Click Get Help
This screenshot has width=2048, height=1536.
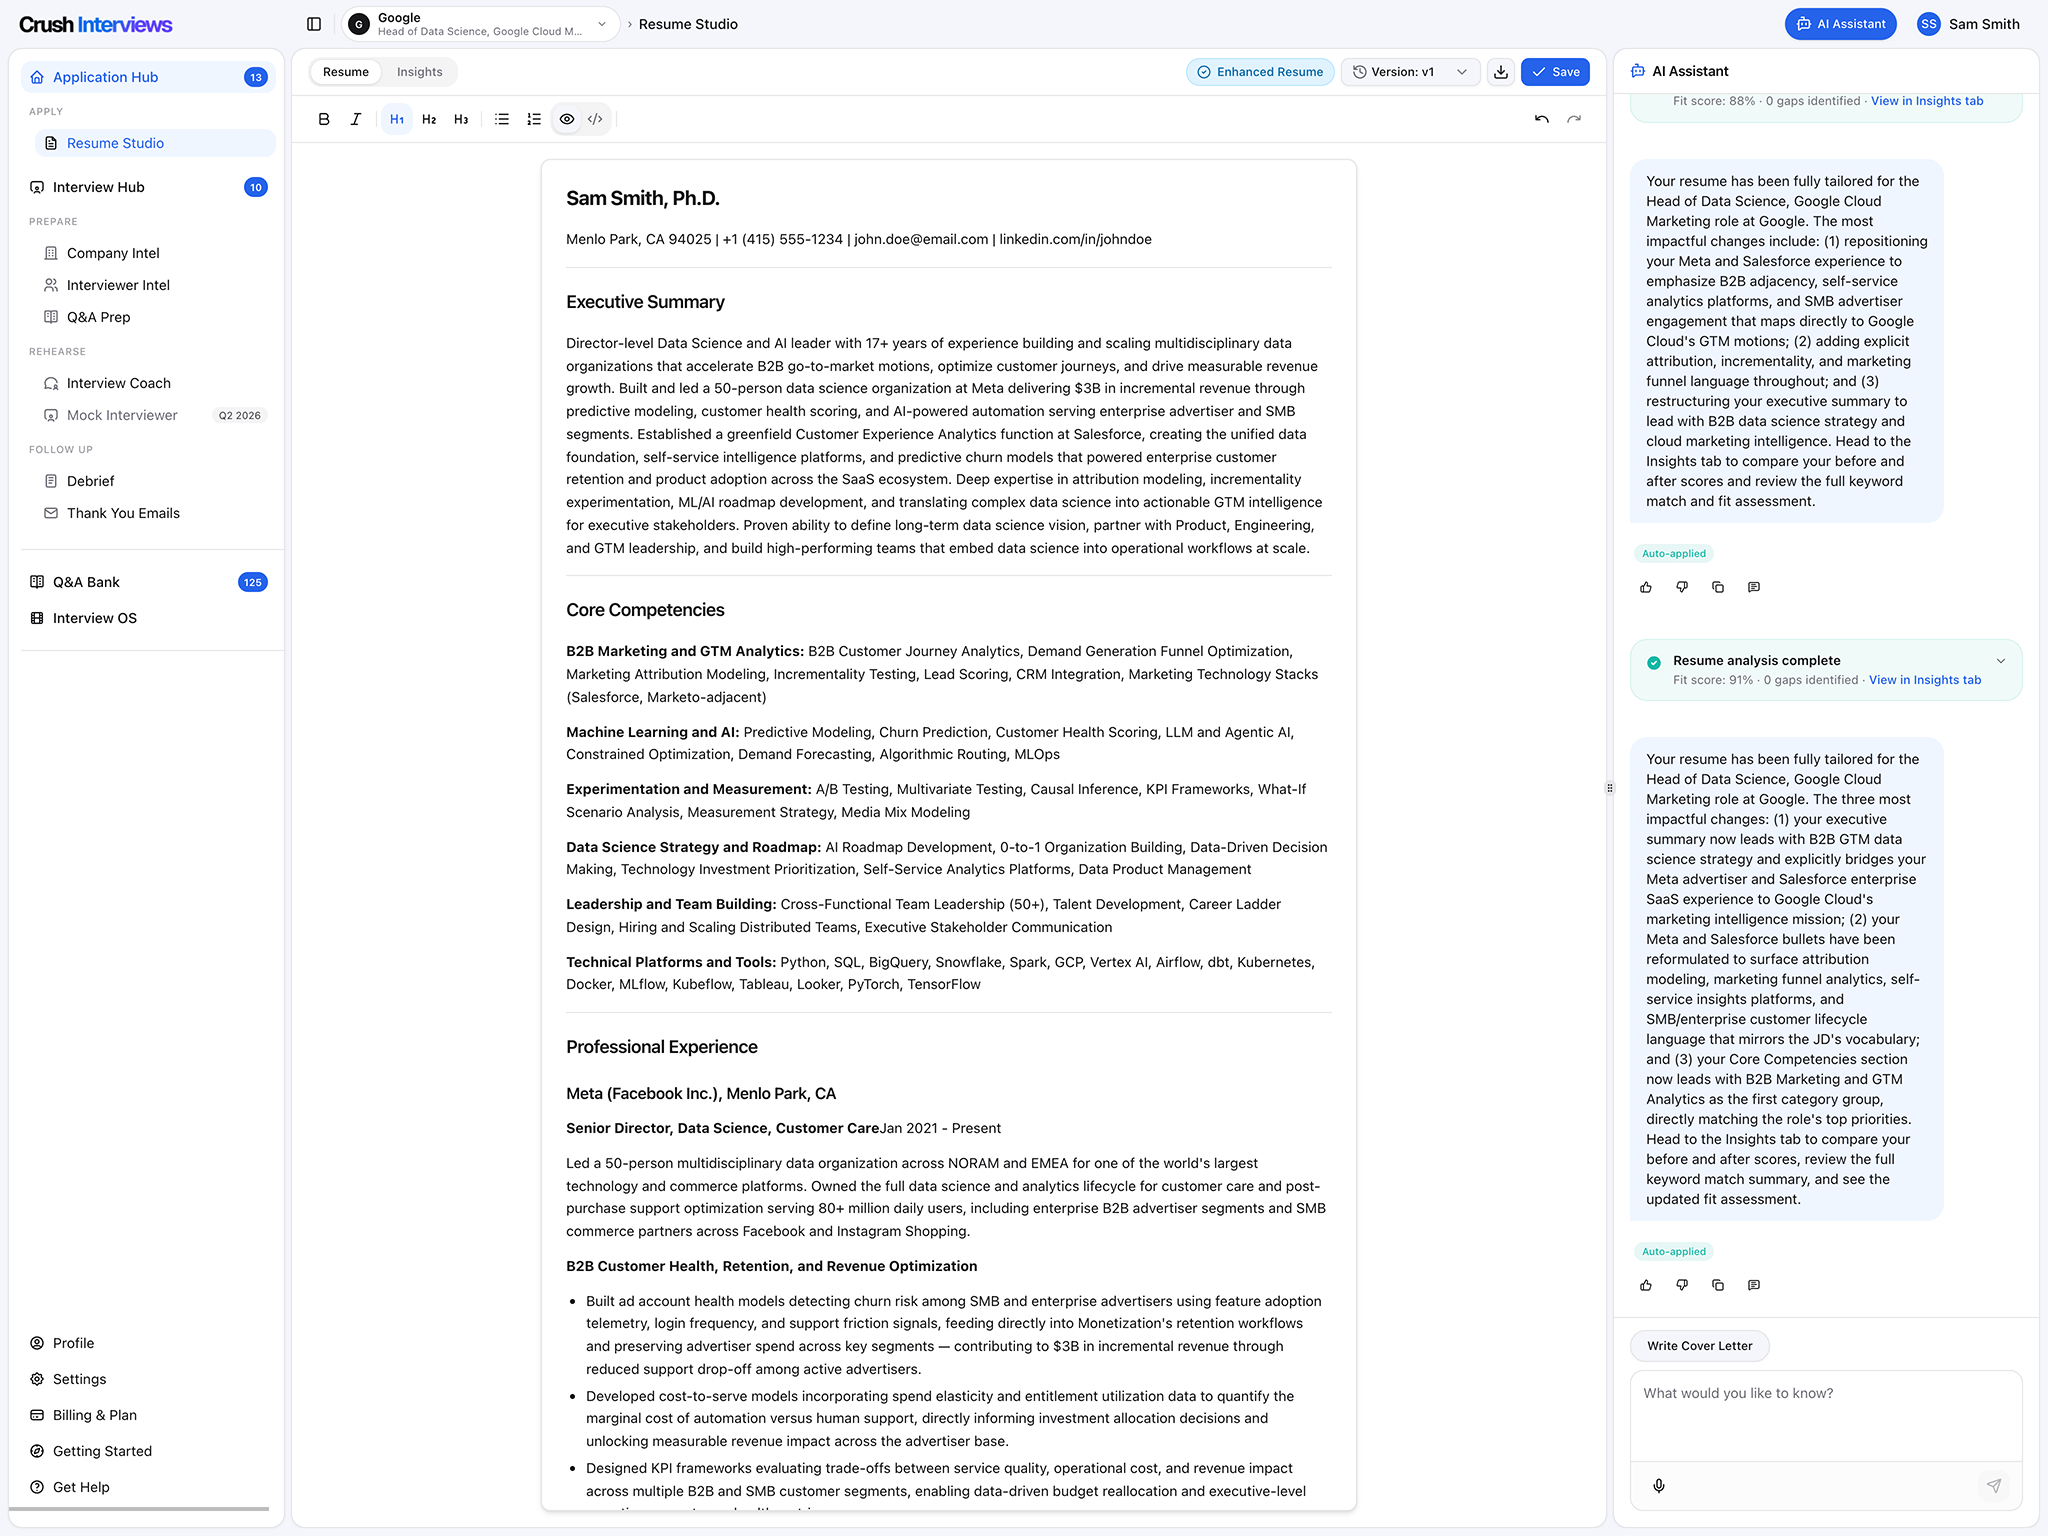pos(149,1487)
